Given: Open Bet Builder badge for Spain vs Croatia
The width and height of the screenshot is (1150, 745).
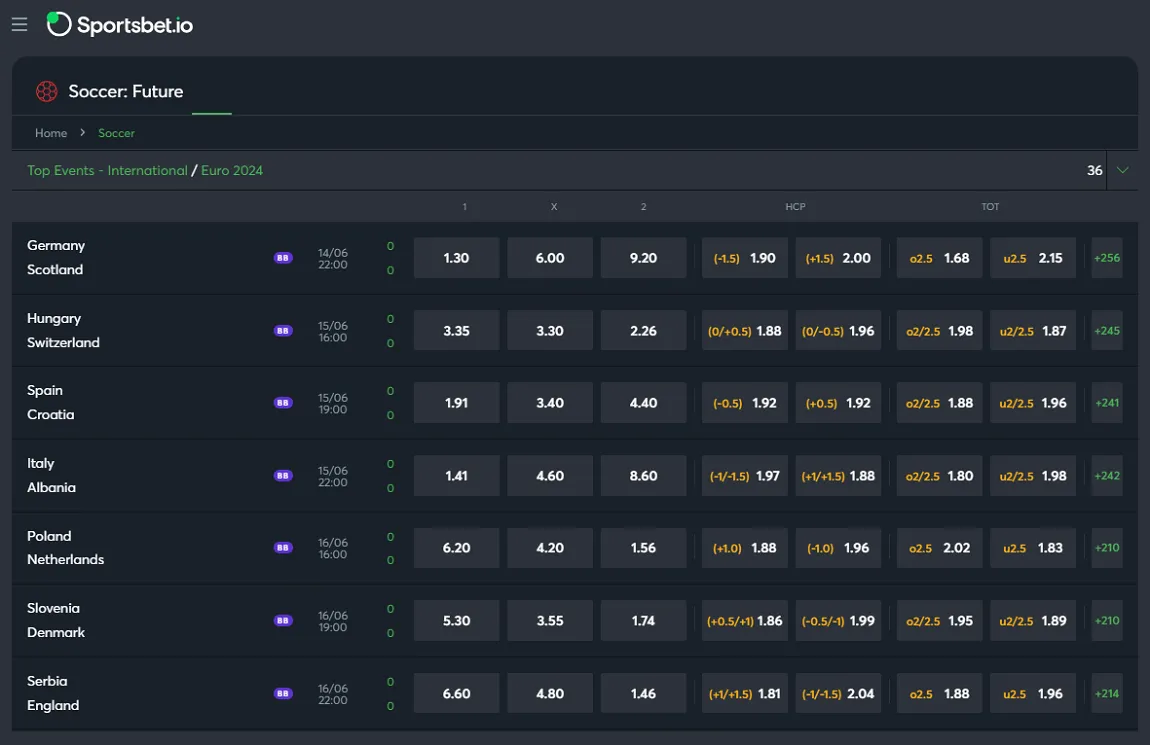Looking at the screenshot, I should coord(283,402).
